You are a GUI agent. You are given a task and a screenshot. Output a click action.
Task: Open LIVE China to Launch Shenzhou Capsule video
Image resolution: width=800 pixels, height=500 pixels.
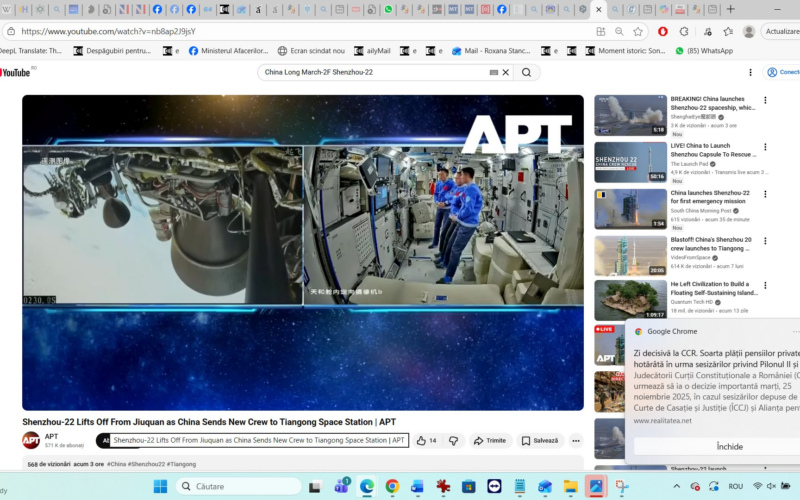[x=630, y=162]
